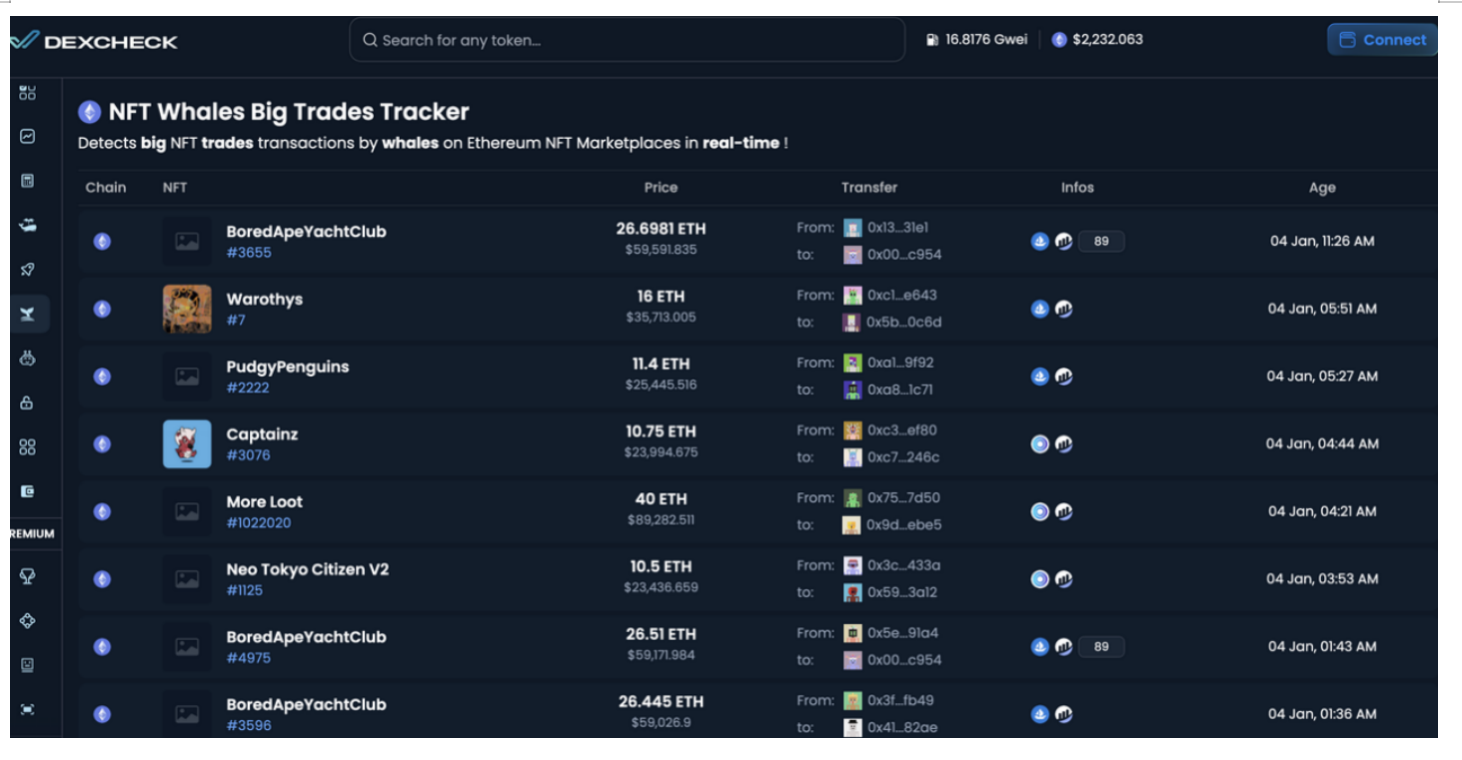The width and height of the screenshot is (1462, 760).
Task: Click the $35,713.005 dollar amount
Action: [x=660, y=318]
